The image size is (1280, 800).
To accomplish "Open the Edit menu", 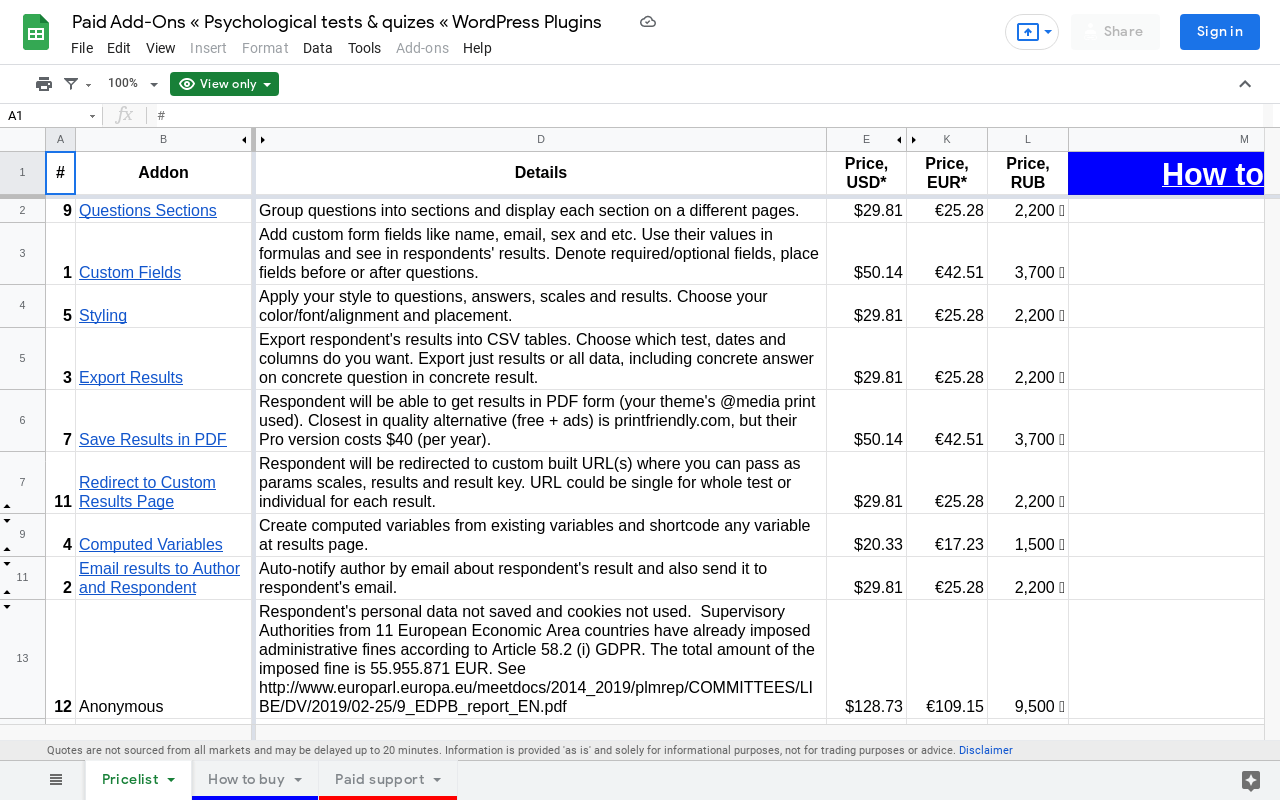I will click(x=119, y=48).
